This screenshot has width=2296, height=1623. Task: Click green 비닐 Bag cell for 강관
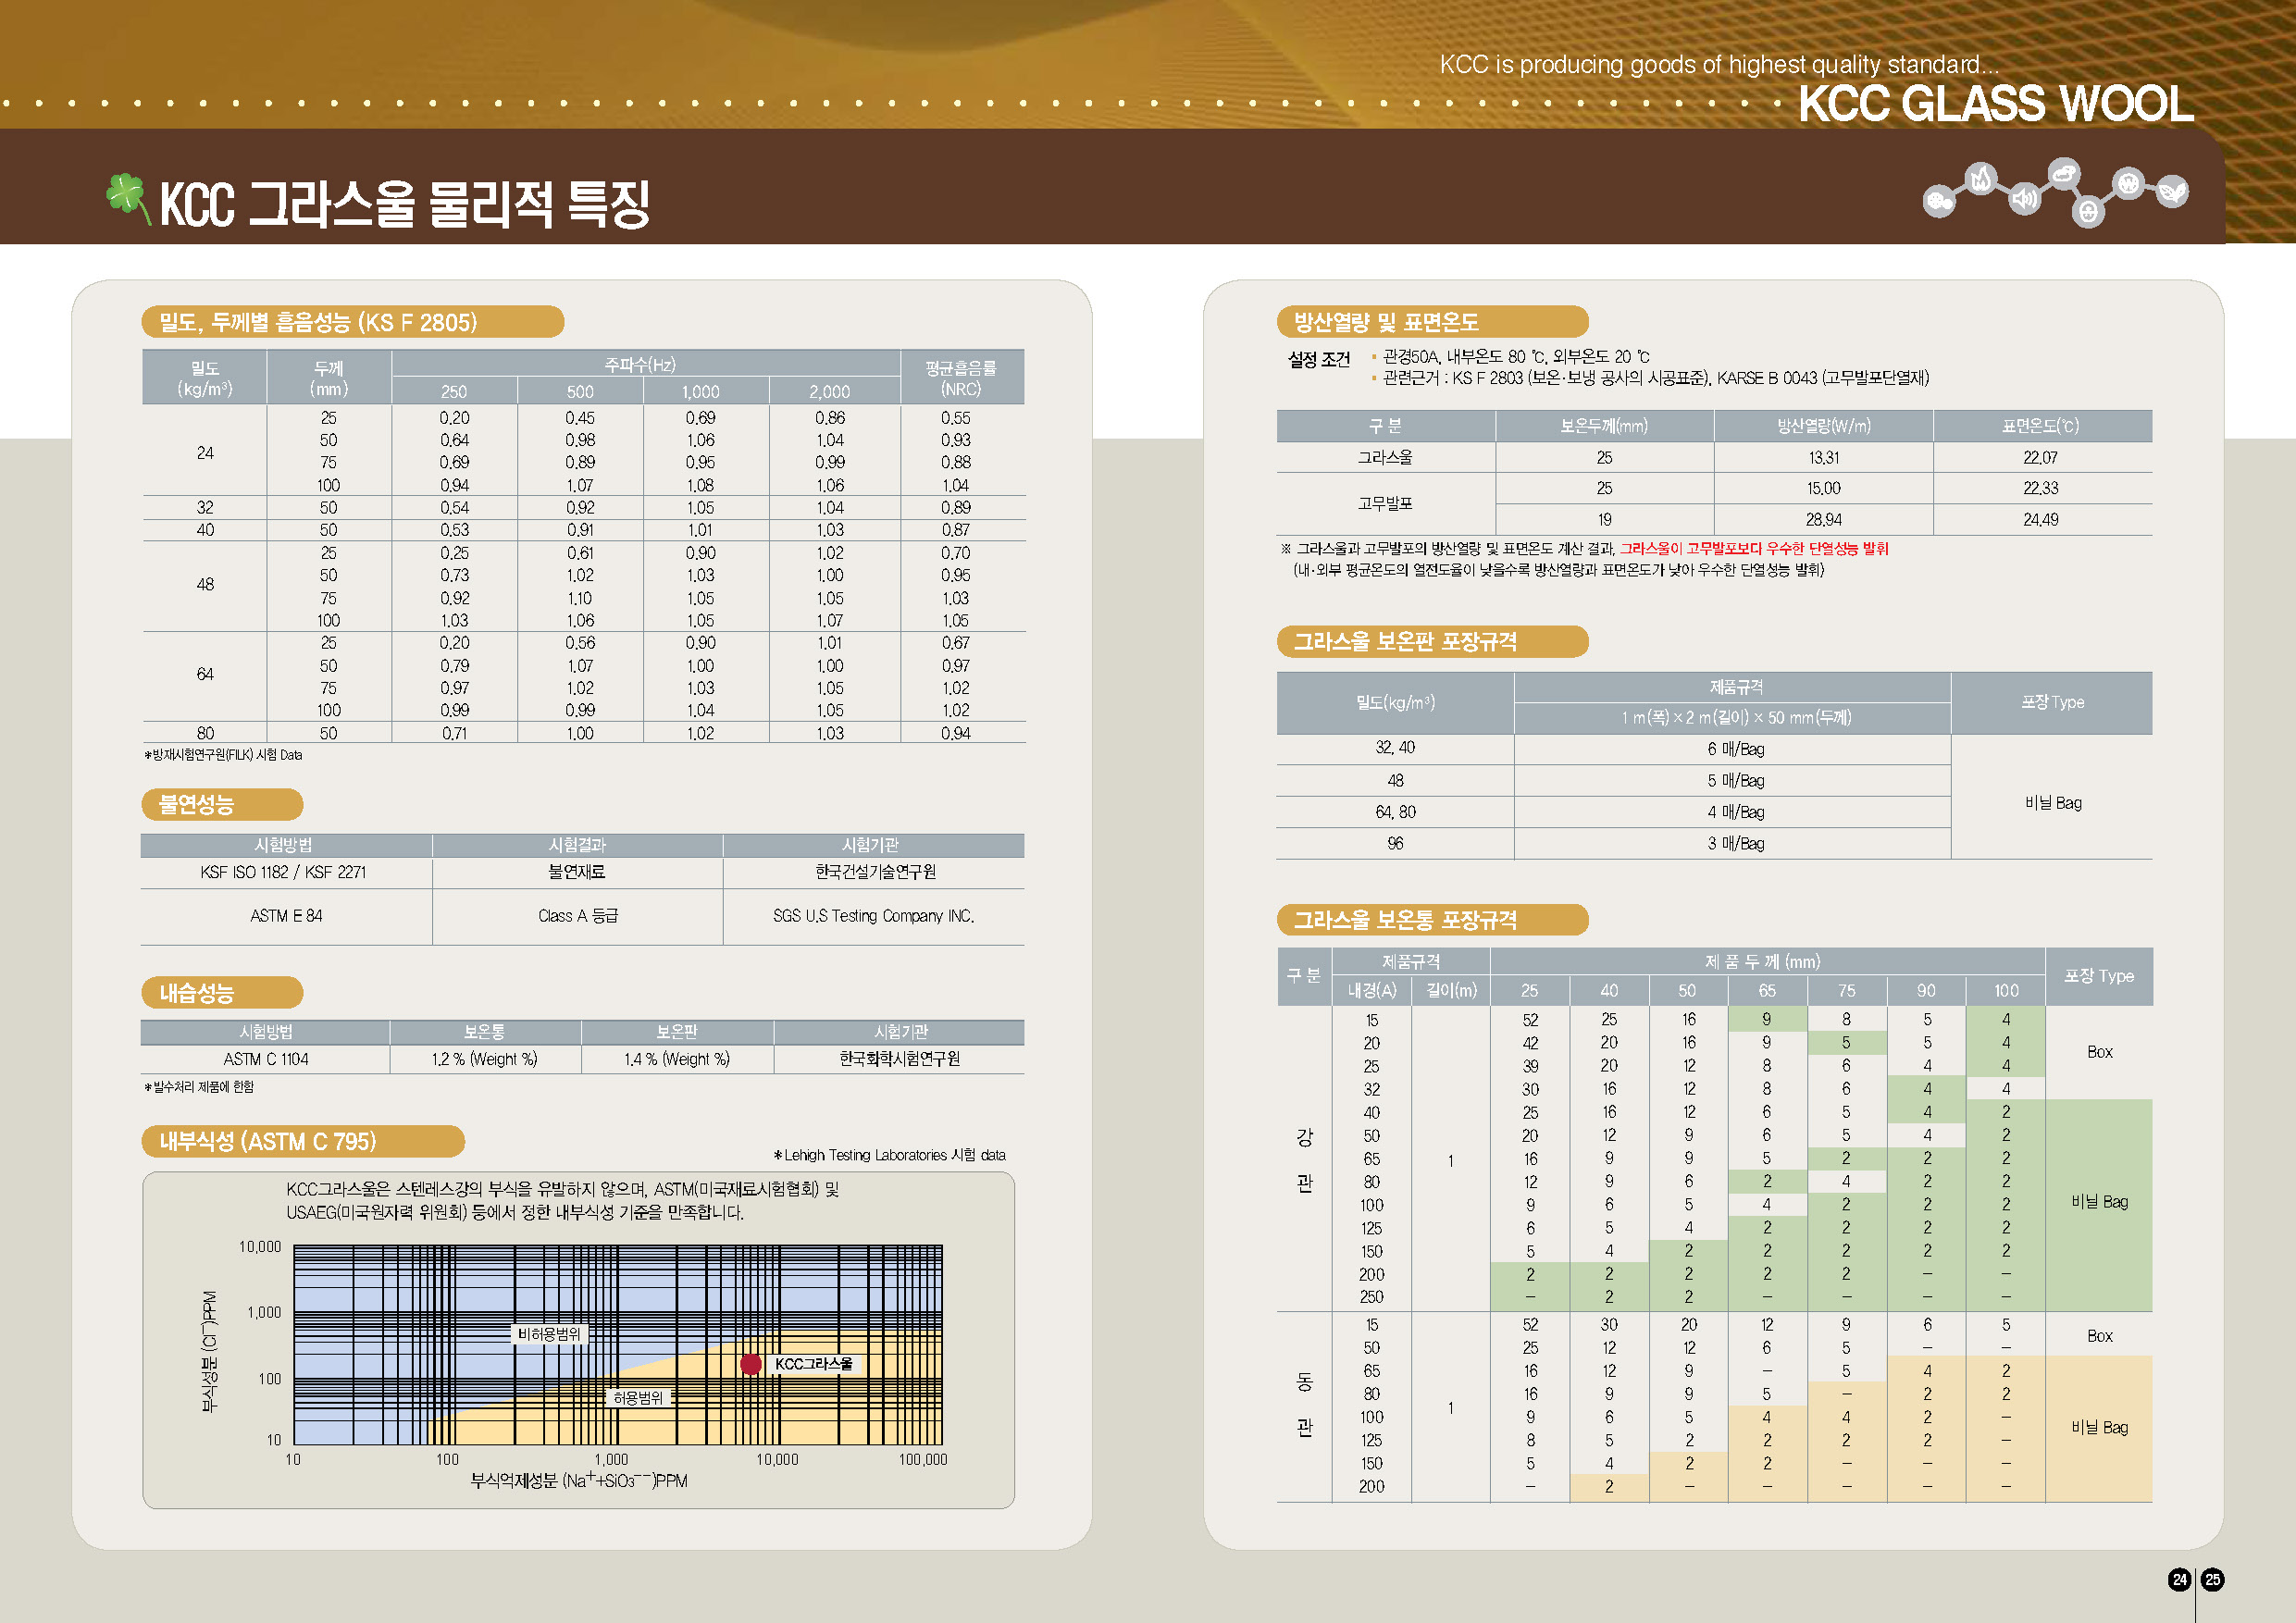click(2099, 1201)
